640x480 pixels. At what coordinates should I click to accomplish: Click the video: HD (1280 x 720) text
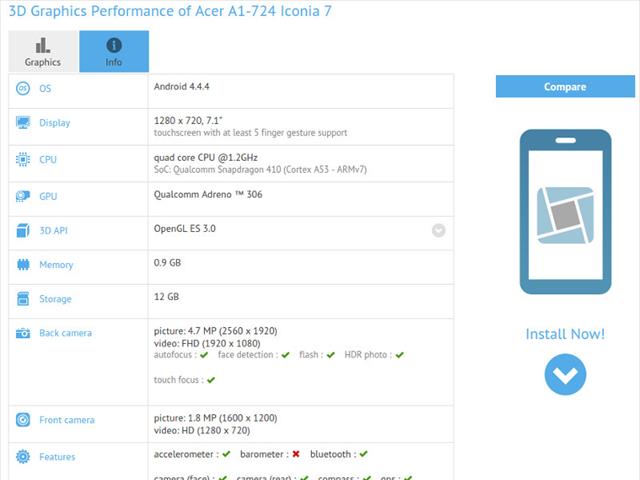tap(202, 430)
